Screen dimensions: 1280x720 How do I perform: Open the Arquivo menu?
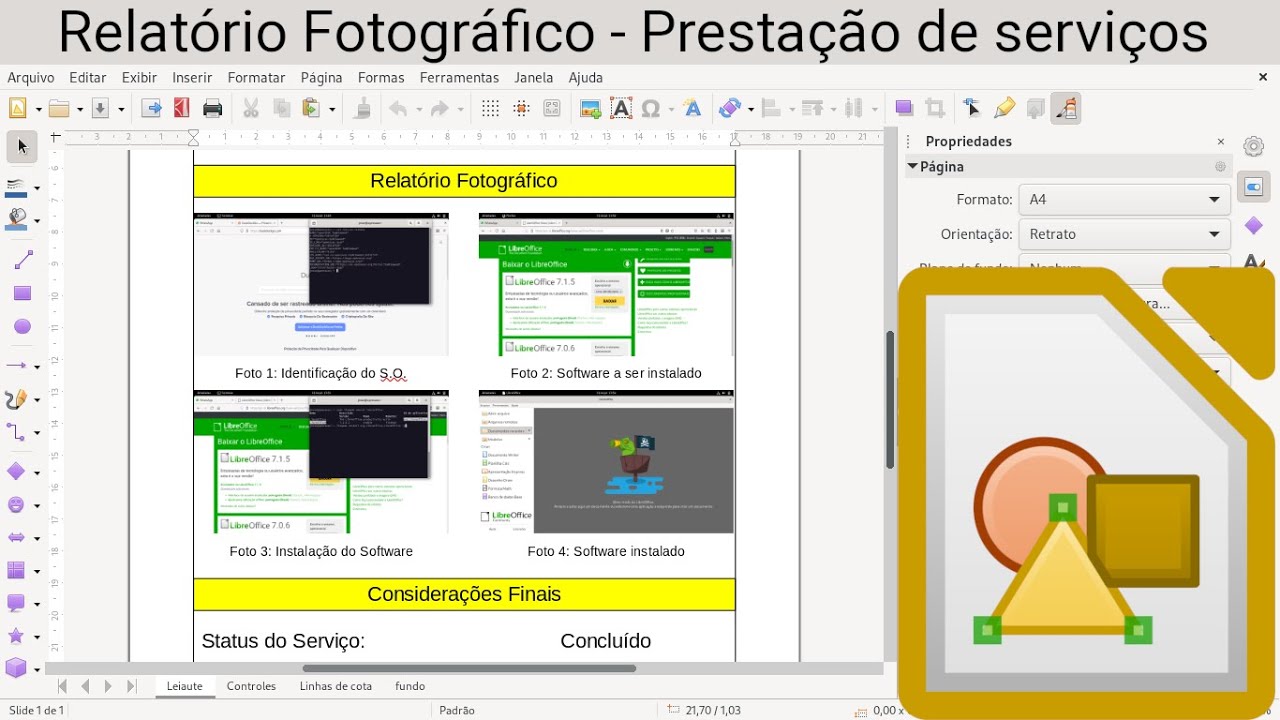coord(31,77)
